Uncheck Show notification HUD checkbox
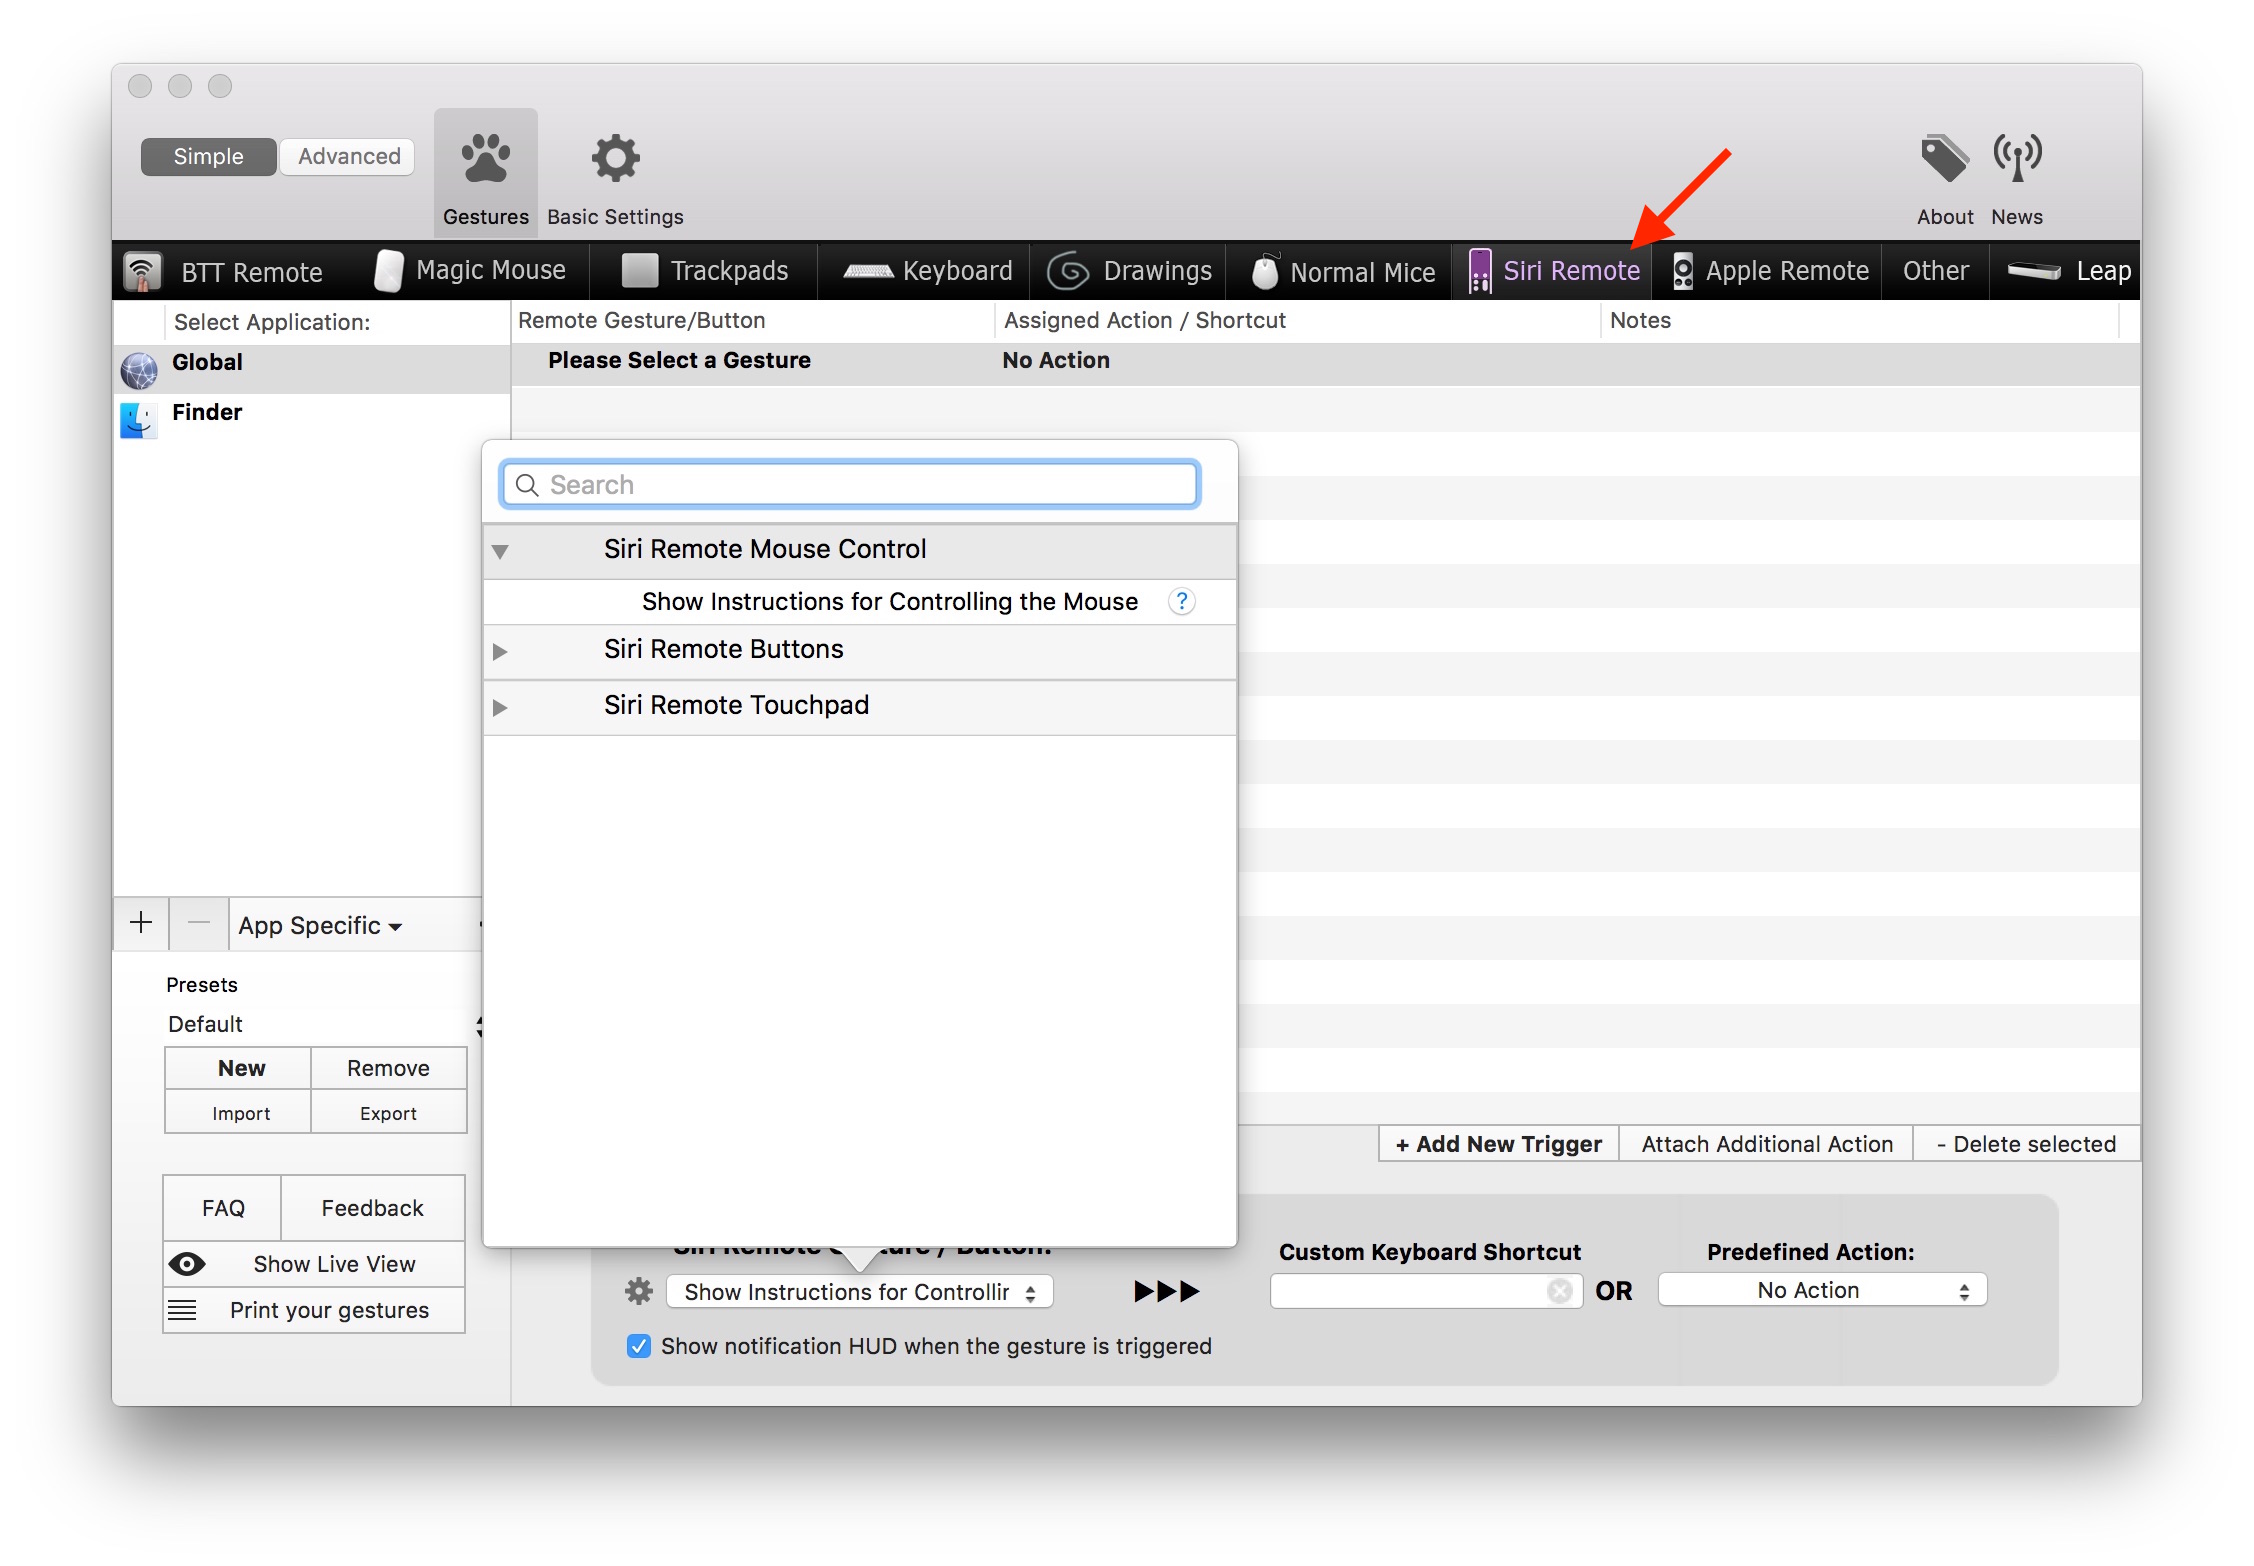This screenshot has height=1566, width=2254. click(639, 1346)
